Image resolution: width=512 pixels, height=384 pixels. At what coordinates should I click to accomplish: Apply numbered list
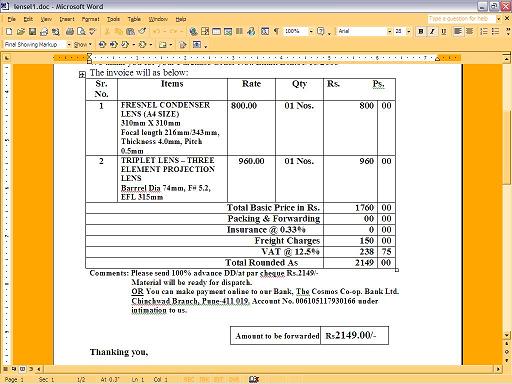(x=484, y=31)
